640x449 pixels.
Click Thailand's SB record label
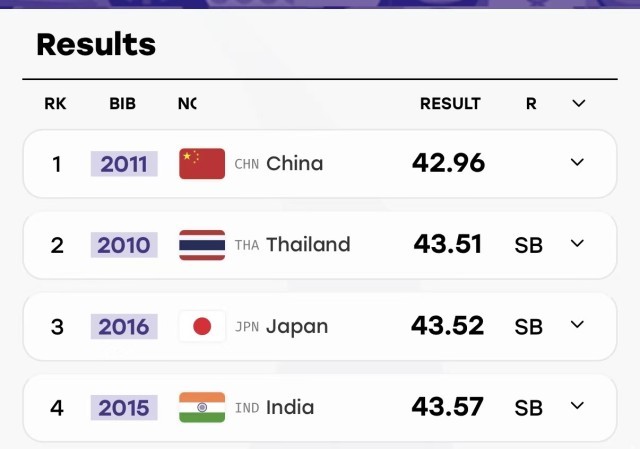click(x=529, y=245)
